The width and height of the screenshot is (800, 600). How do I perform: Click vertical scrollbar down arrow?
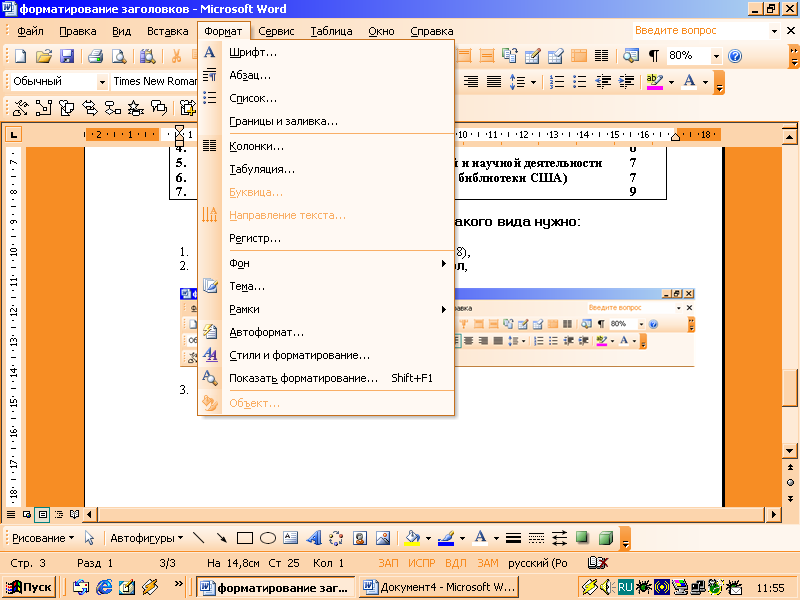pyautogui.click(x=789, y=451)
